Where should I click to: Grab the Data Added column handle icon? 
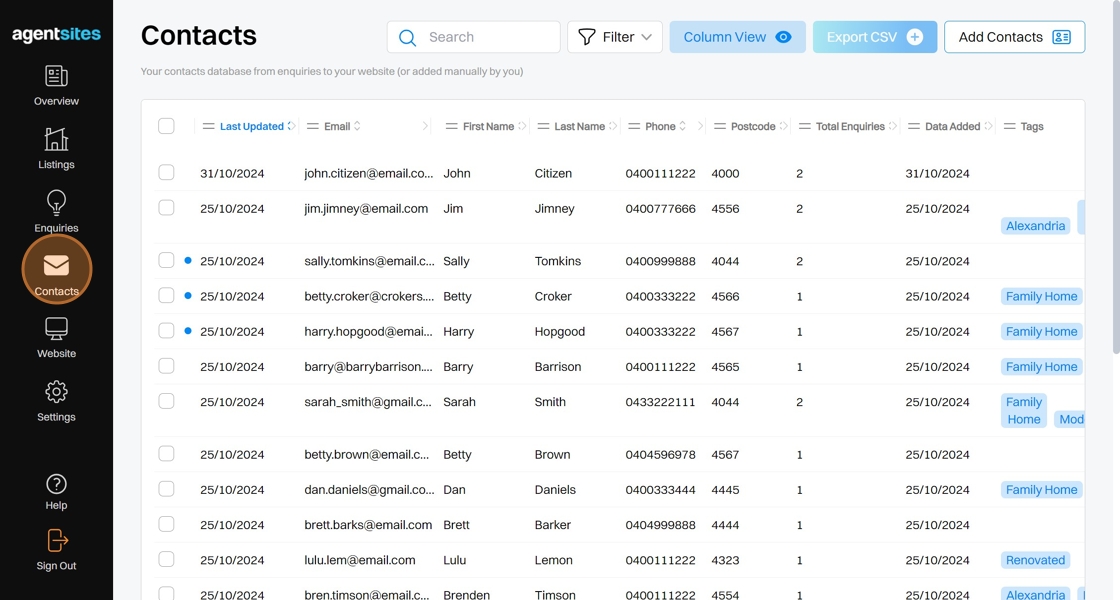pyautogui.click(x=914, y=126)
